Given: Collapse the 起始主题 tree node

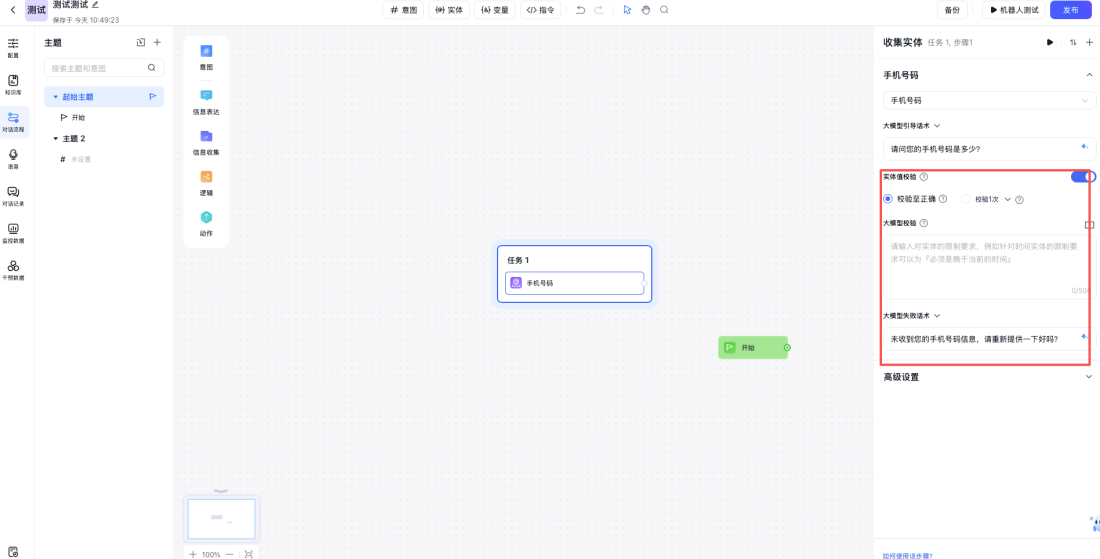Looking at the screenshot, I should 56,97.
